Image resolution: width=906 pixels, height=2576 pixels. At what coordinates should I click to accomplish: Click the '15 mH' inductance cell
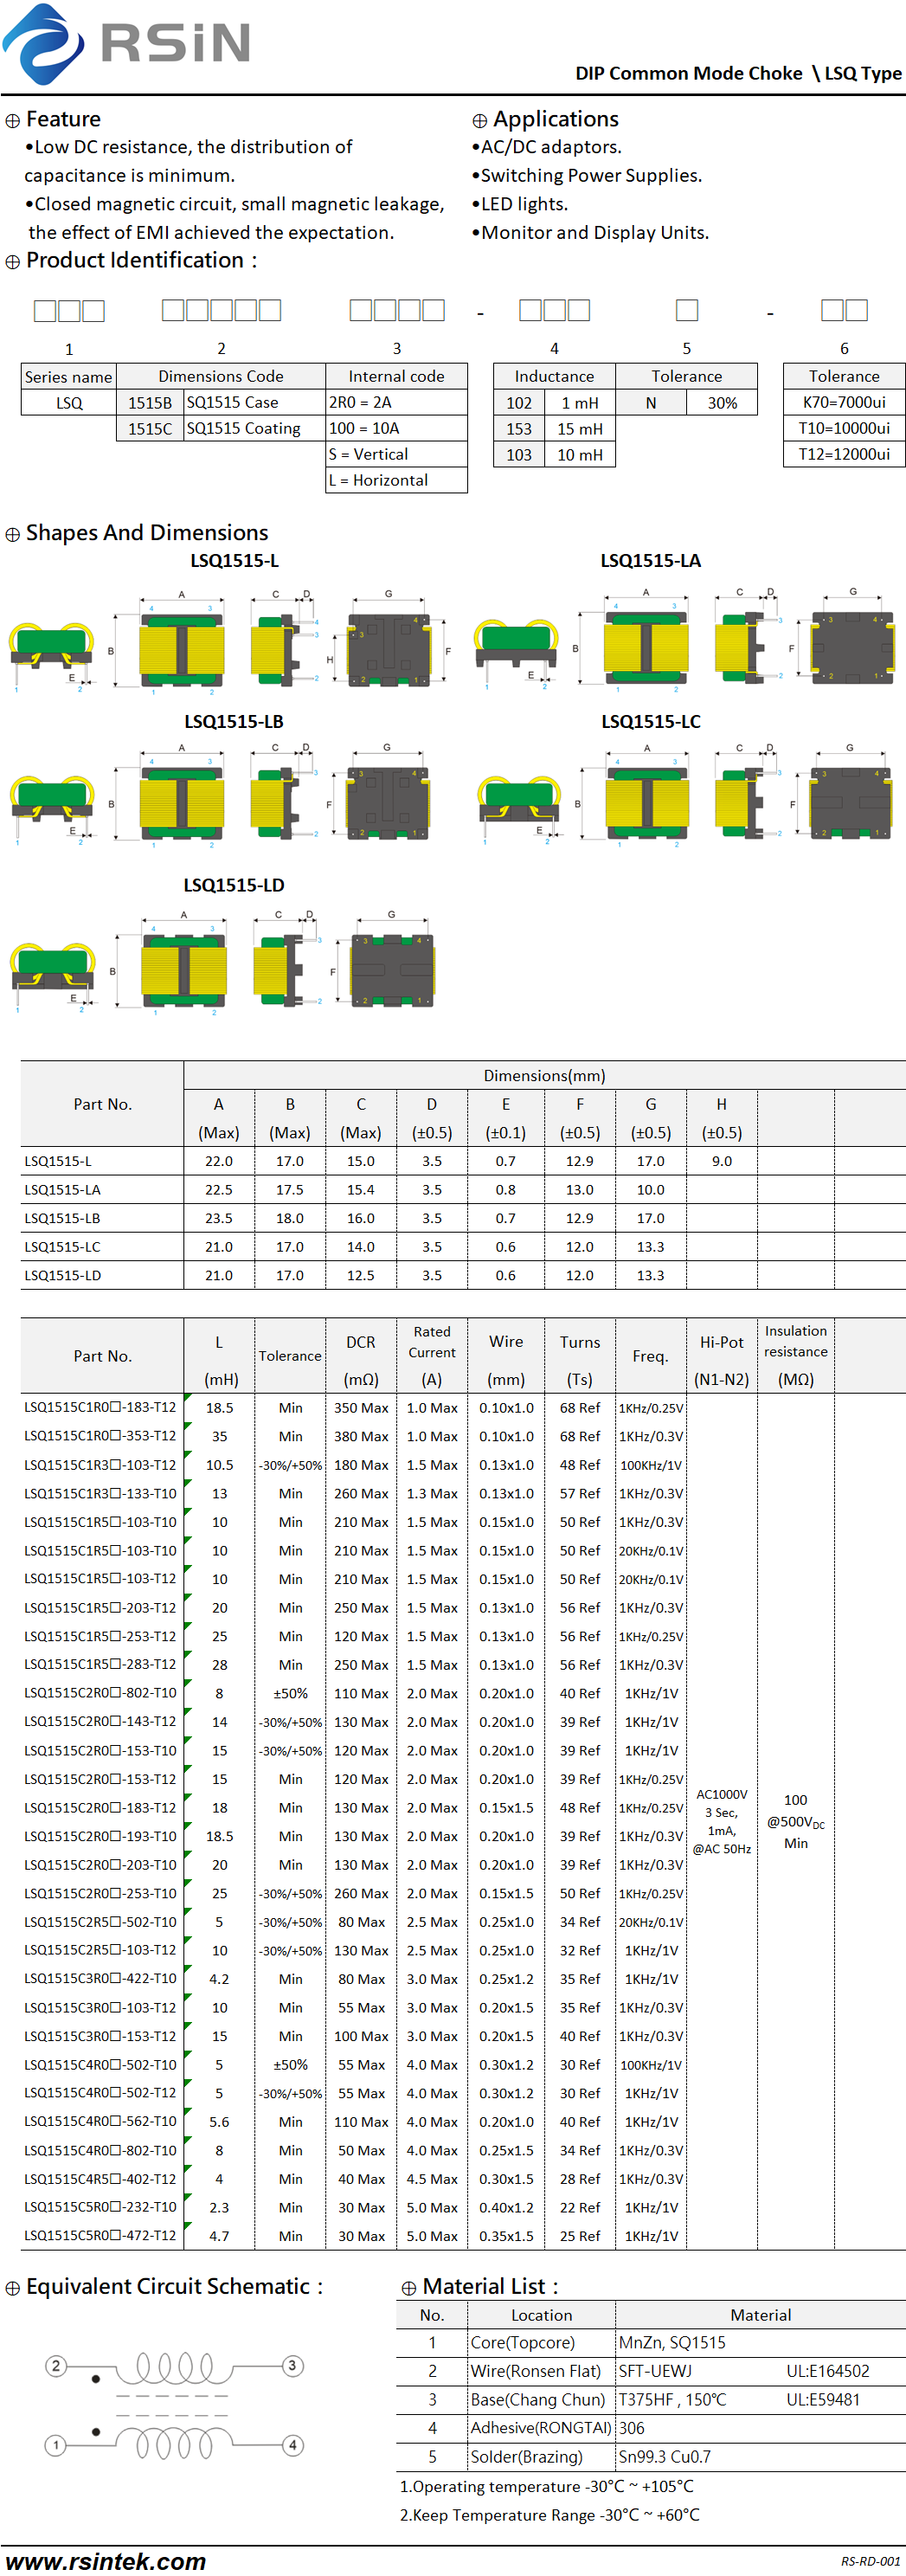(580, 429)
